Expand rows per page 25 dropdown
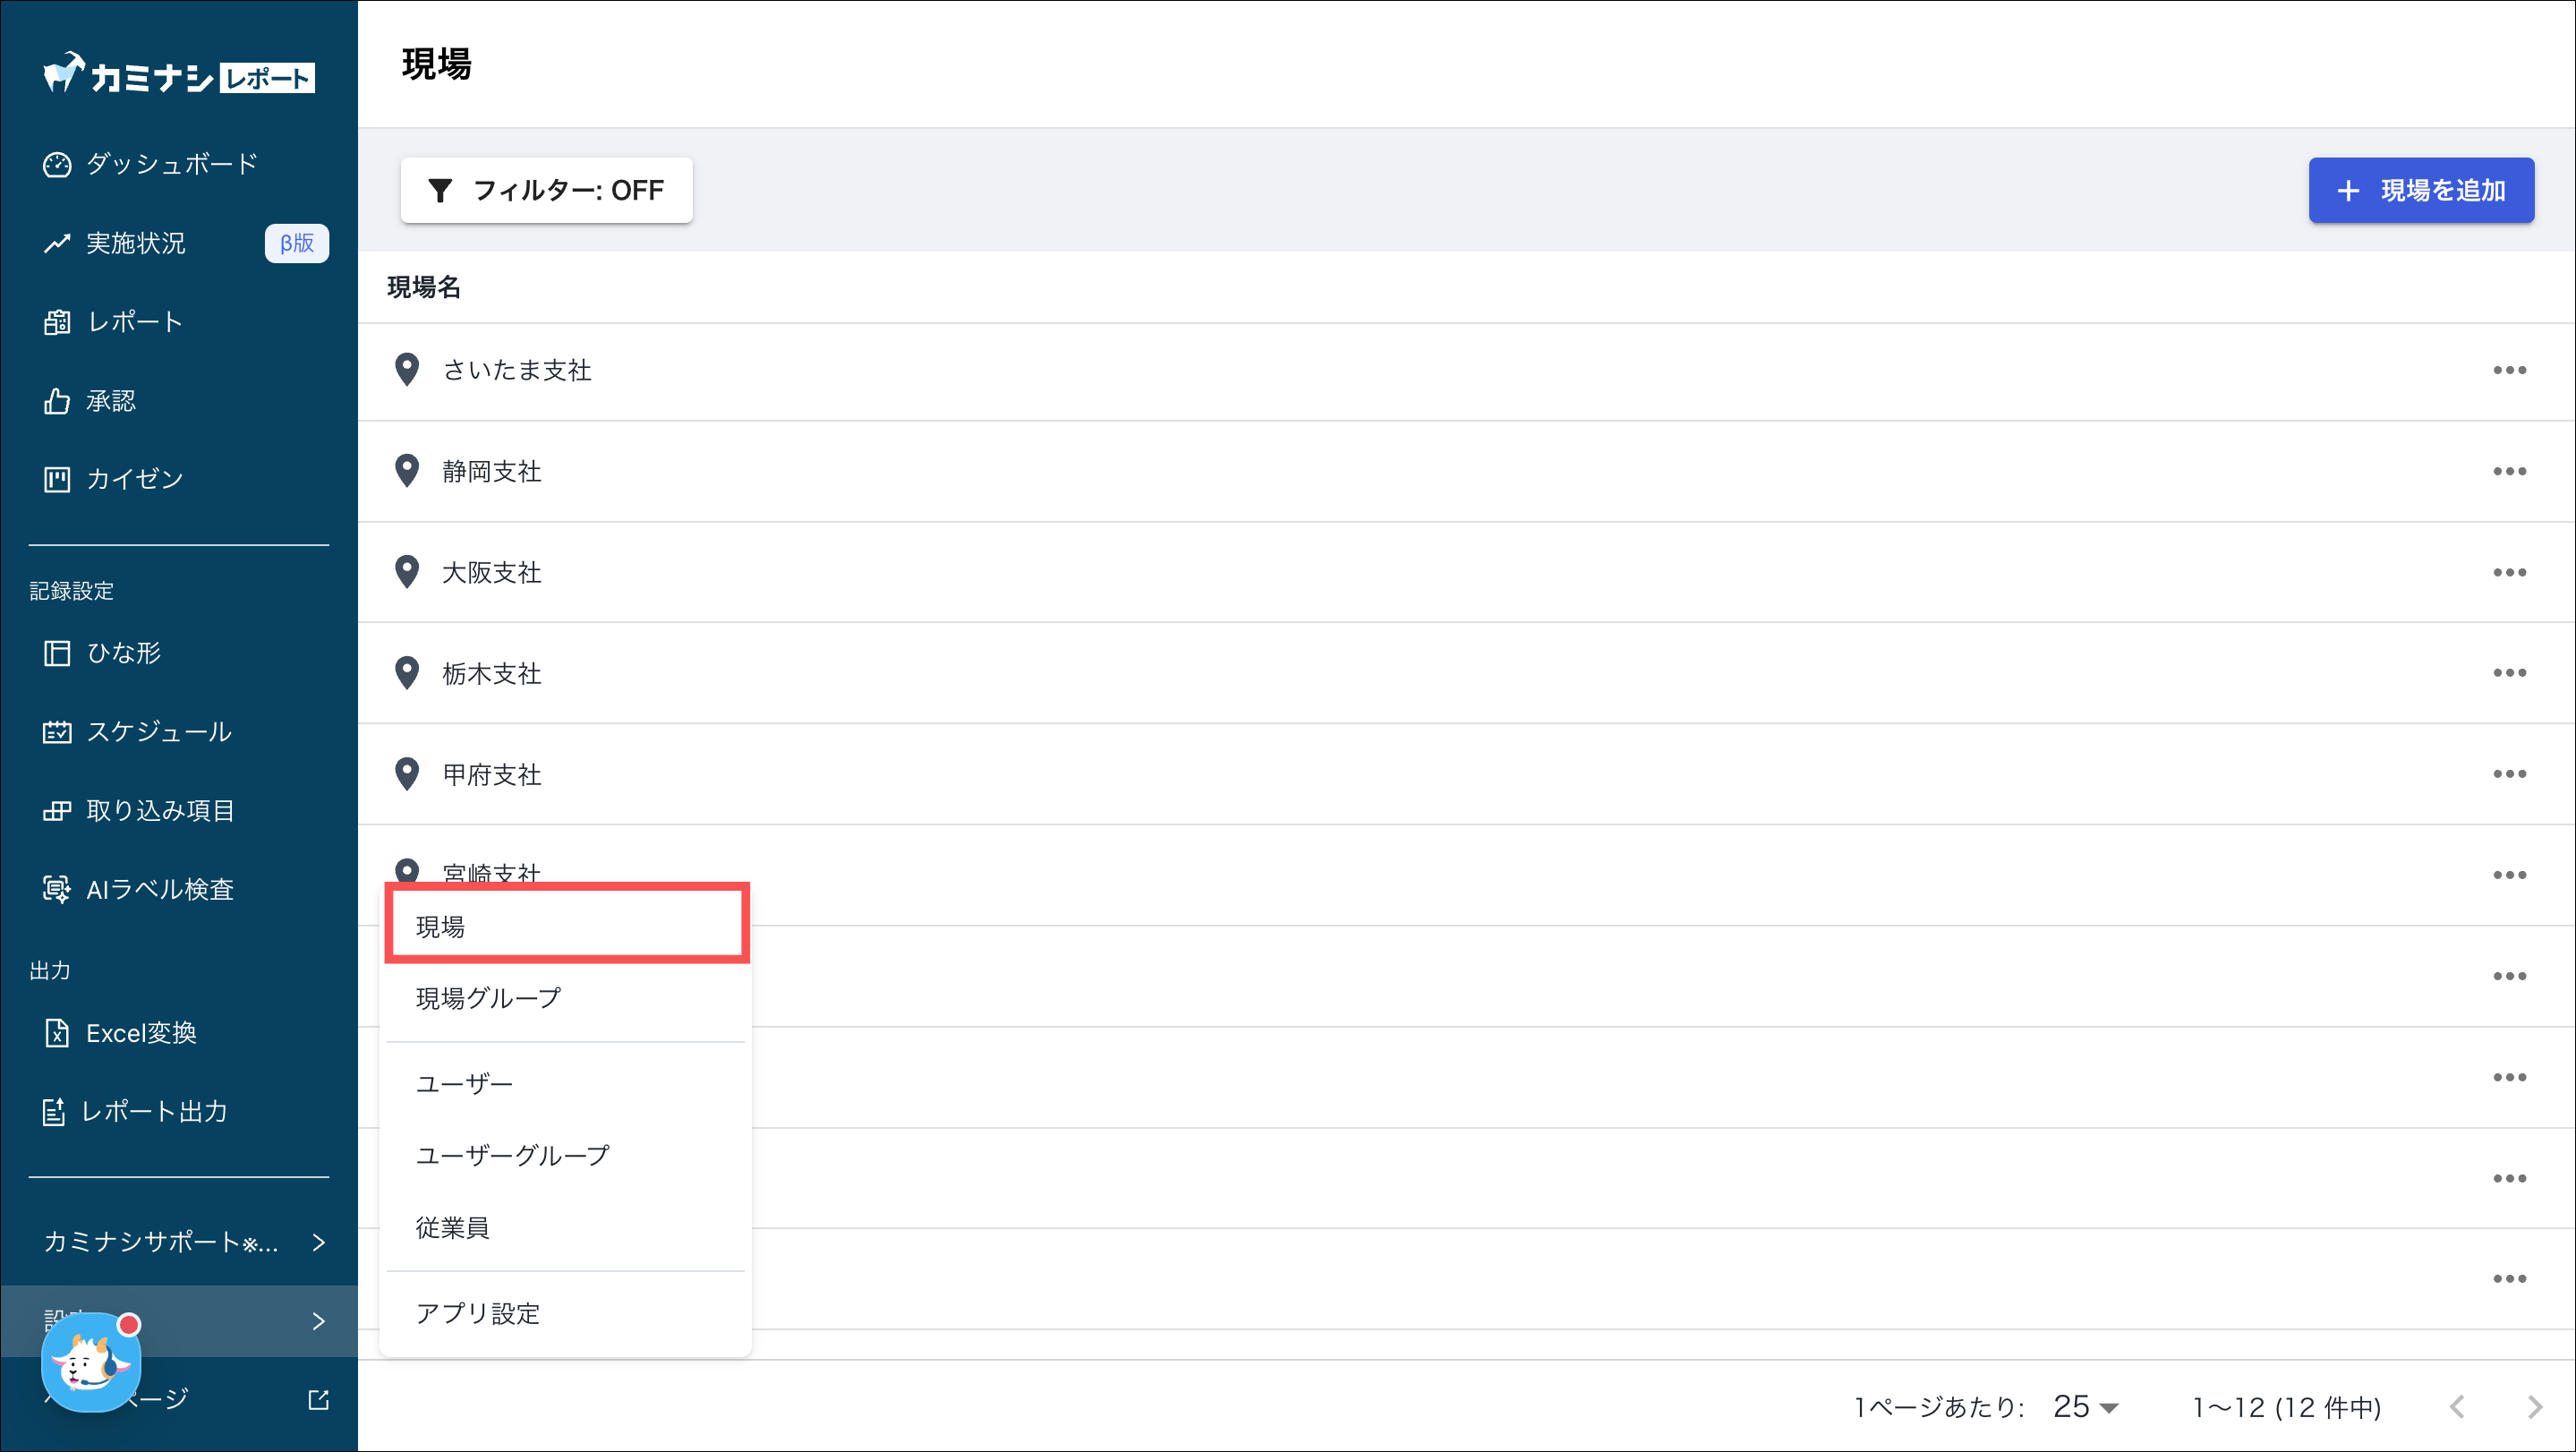2576x1452 pixels. point(2086,1407)
